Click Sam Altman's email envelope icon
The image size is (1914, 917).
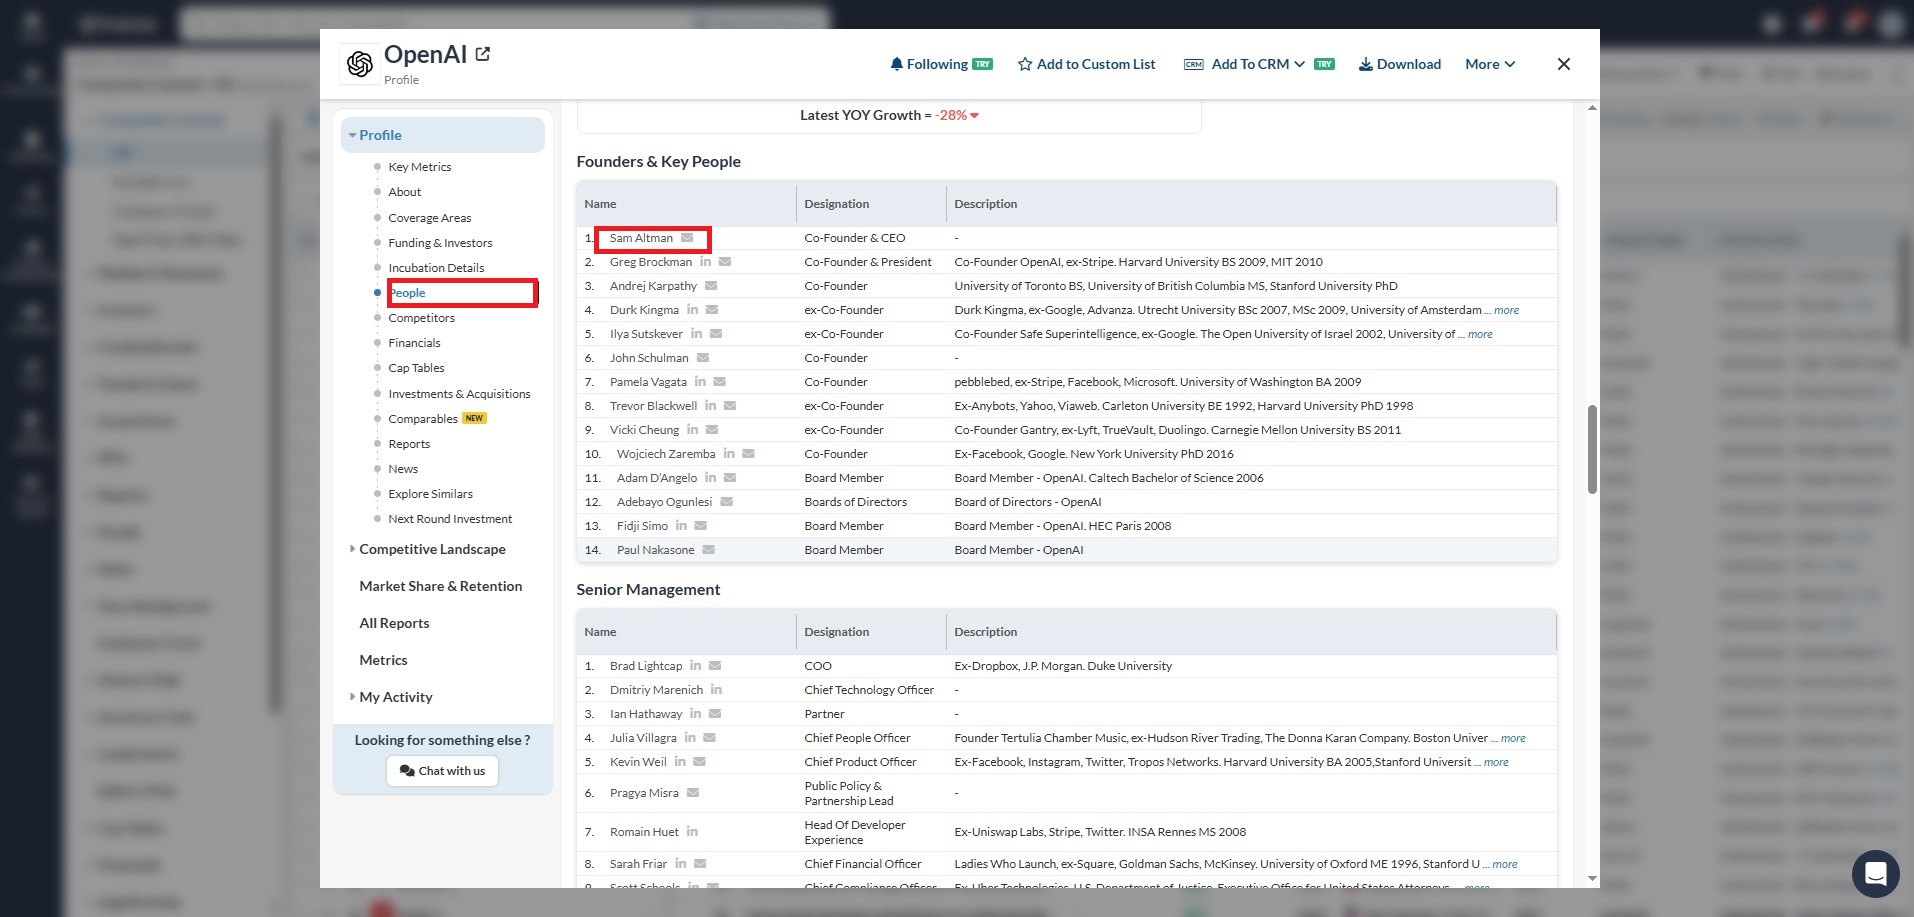click(x=687, y=238)
